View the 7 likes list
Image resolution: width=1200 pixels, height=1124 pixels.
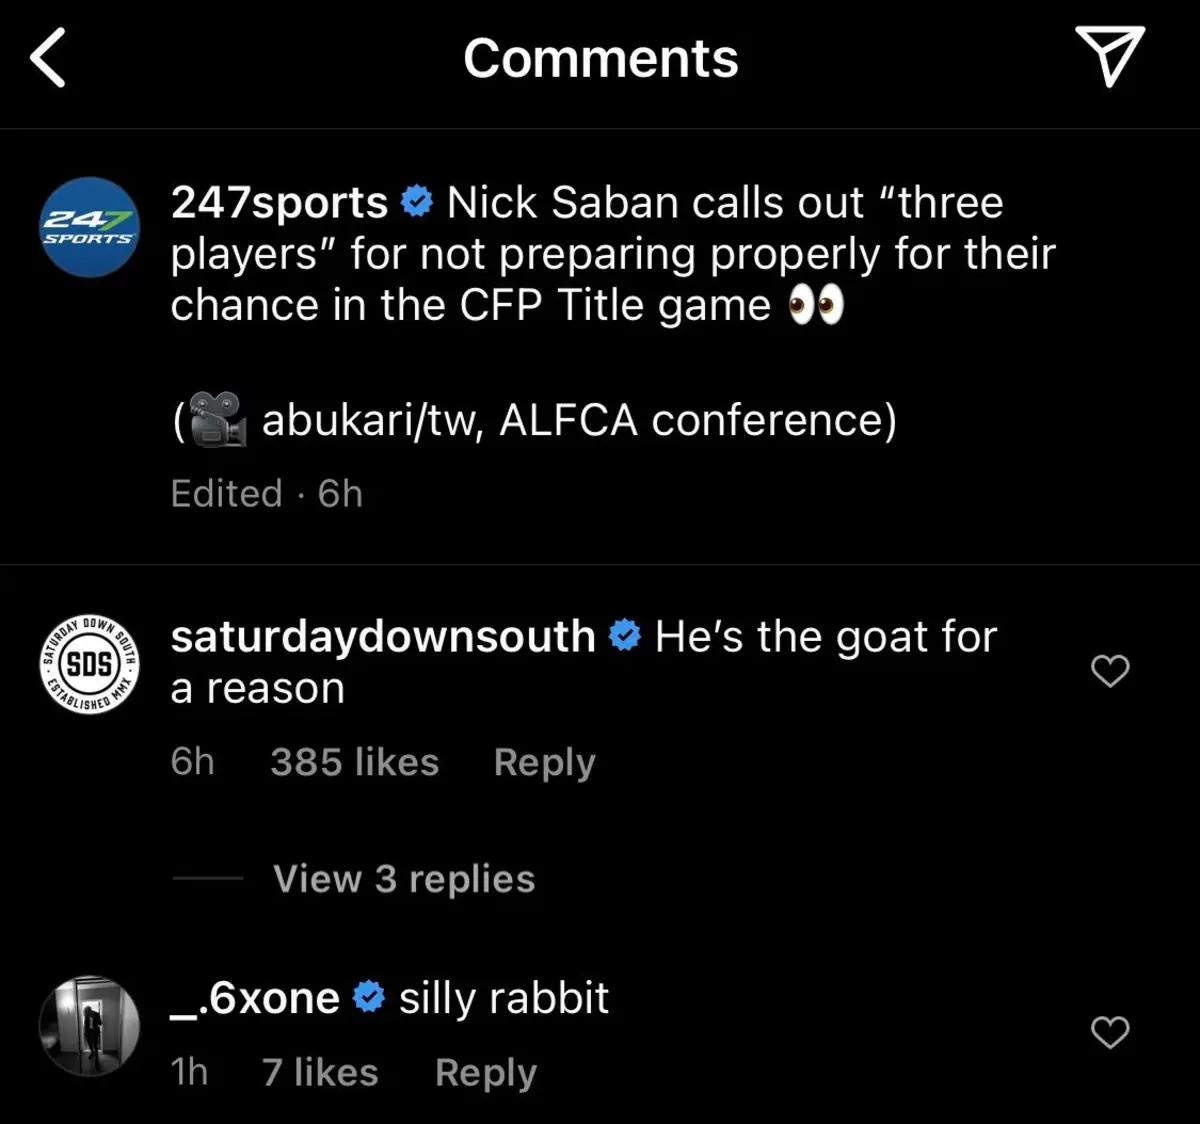[320, 1073]
